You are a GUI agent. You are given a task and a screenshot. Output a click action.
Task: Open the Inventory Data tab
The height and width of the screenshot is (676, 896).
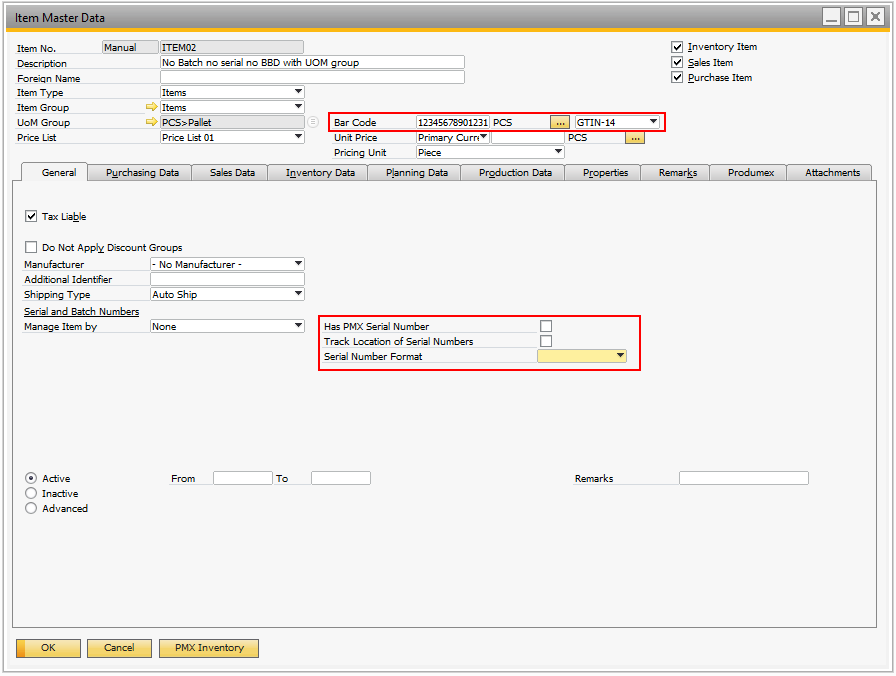click(x=320, y=172)
